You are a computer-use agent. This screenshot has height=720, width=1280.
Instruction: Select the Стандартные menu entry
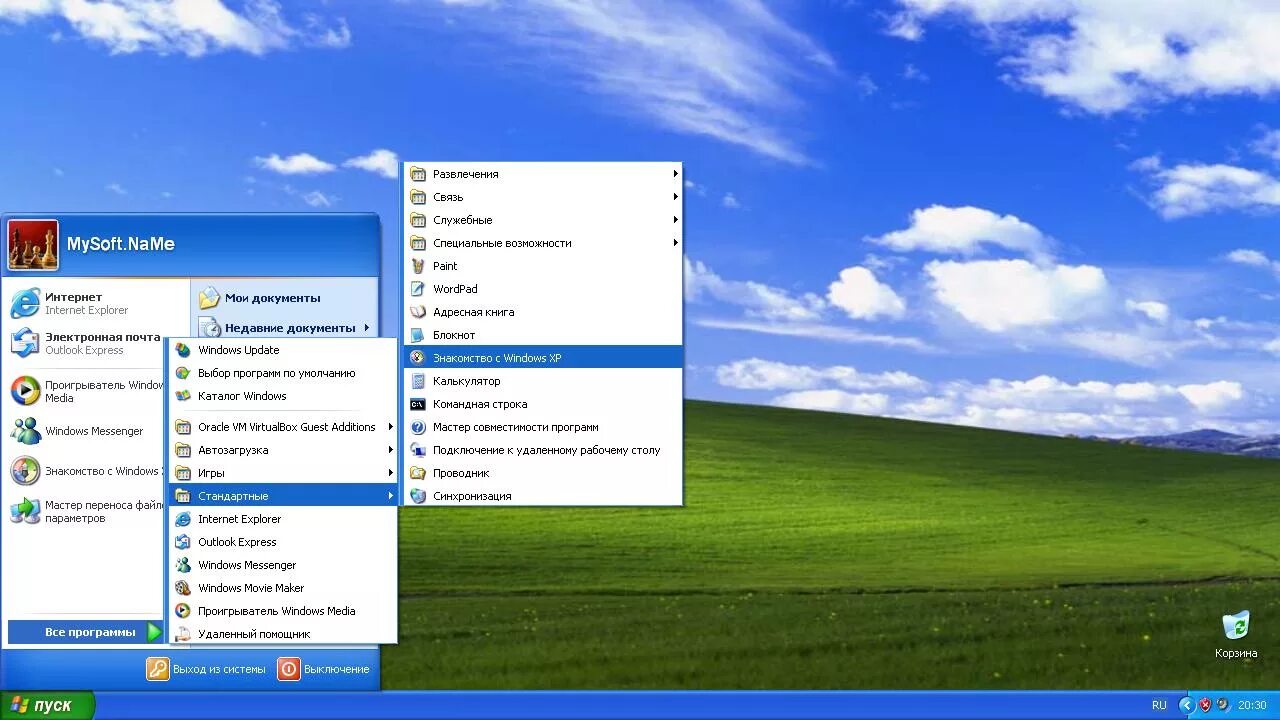click(283, 496)
